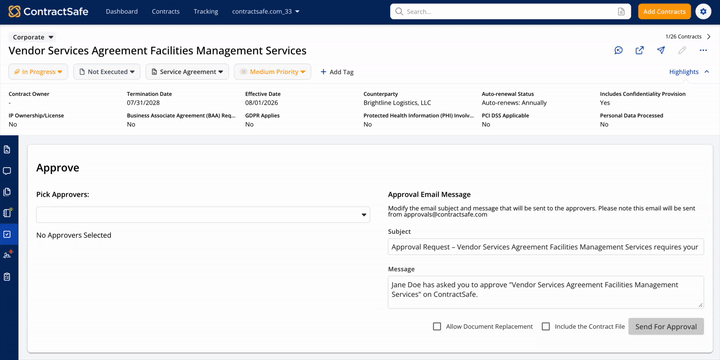Click in the top Search field
Screen dimensions: 720x360
click(510, 11)
